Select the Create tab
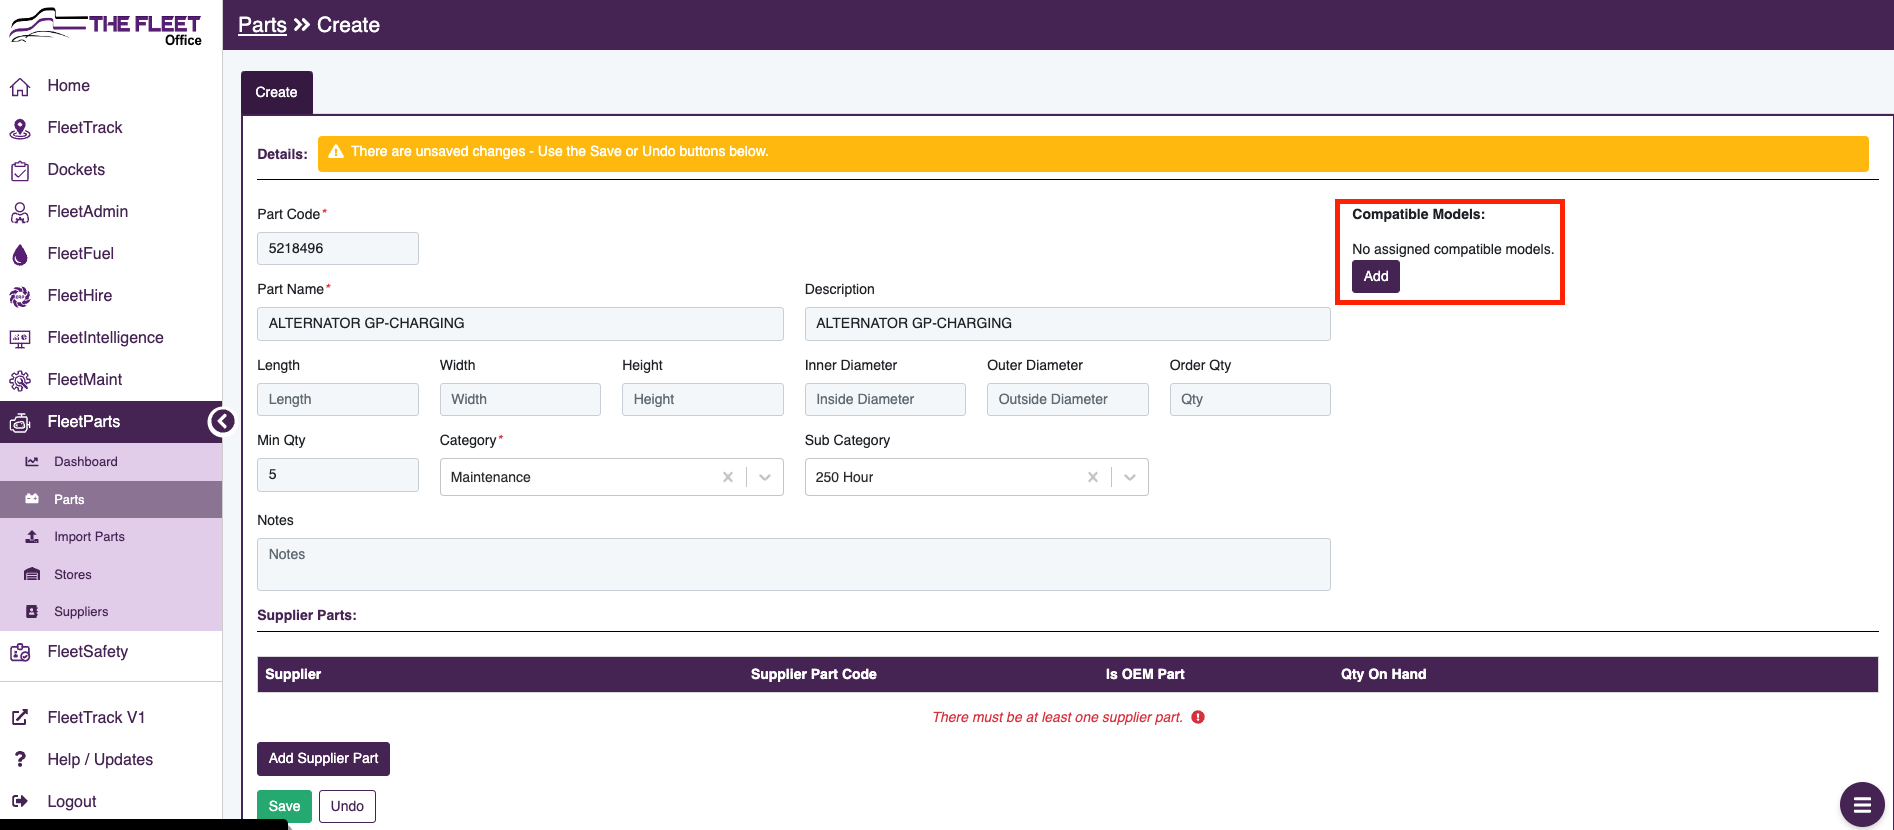1894x830 pixels. 276,92
